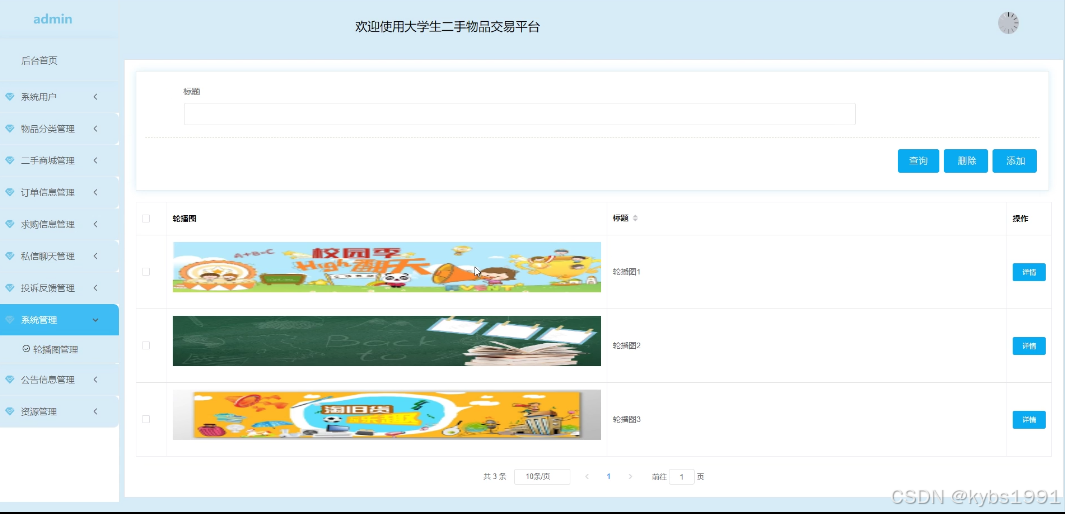Click the diamond icon beside 公告信息管理

pyautogui.click(x=10, y=380)
